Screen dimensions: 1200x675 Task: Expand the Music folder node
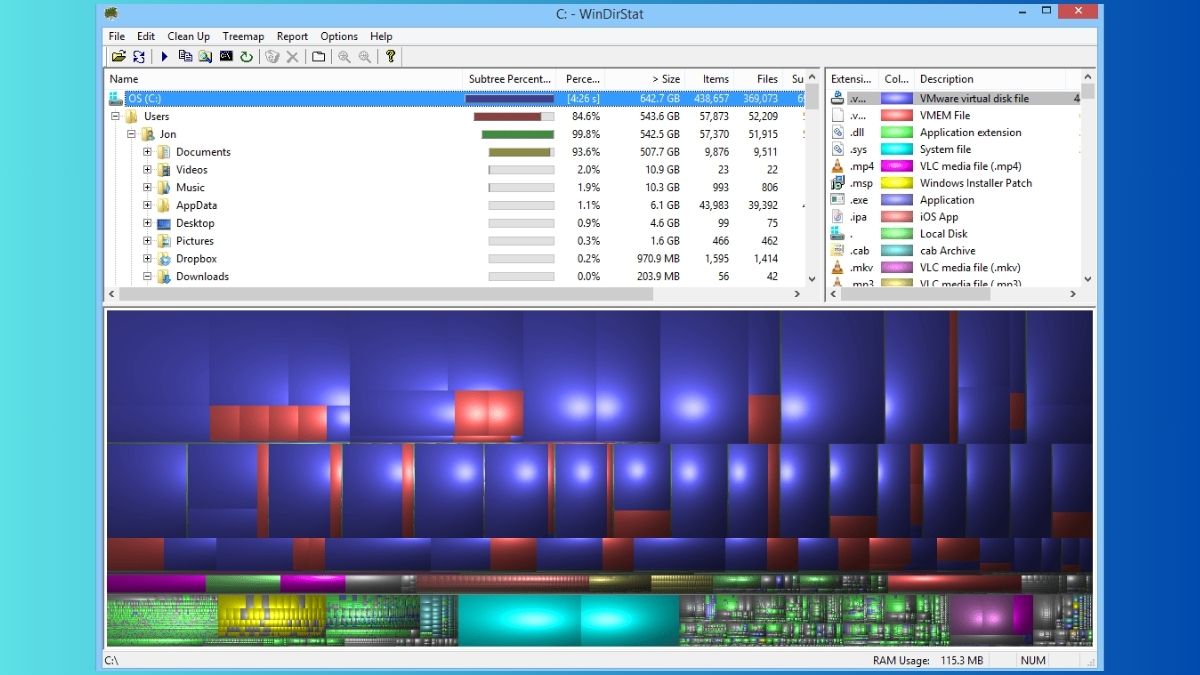[147, 187]
